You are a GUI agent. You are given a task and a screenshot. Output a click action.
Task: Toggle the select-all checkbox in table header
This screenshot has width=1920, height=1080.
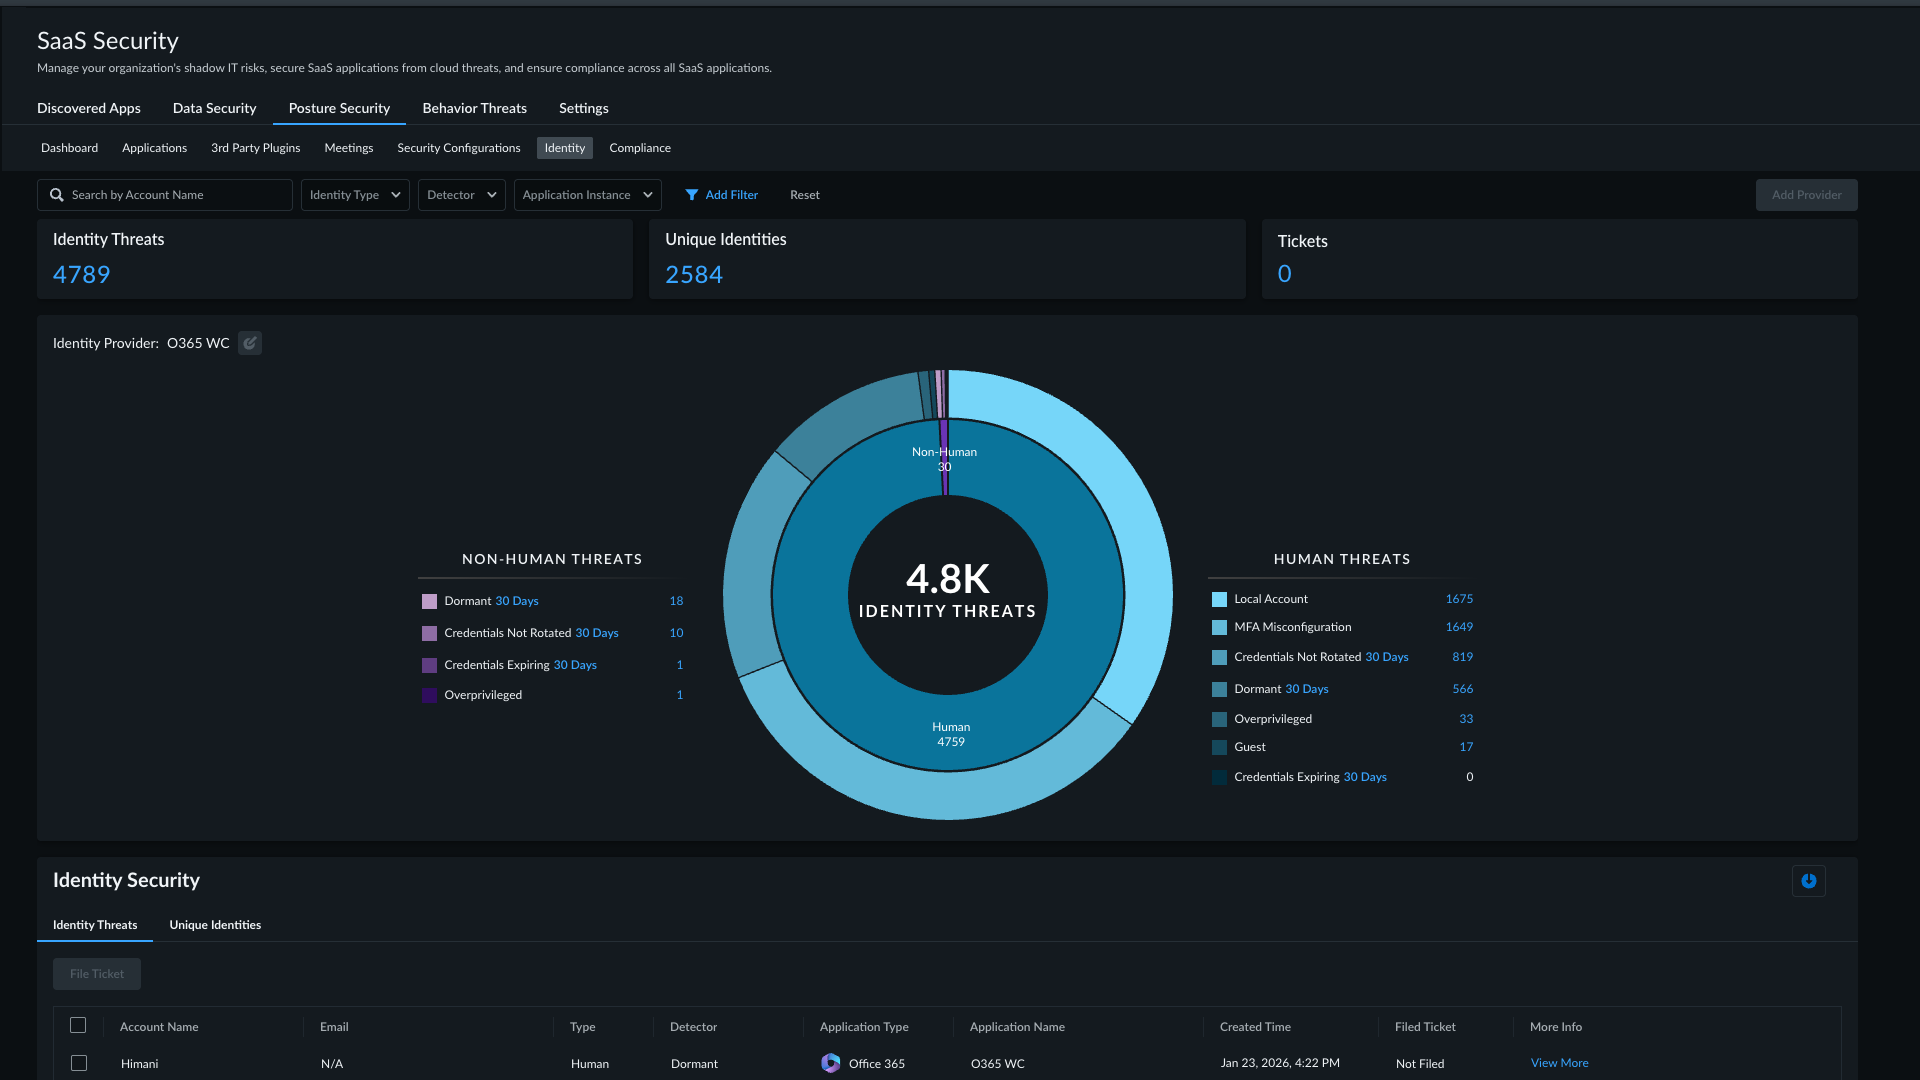click(78, 1025)
